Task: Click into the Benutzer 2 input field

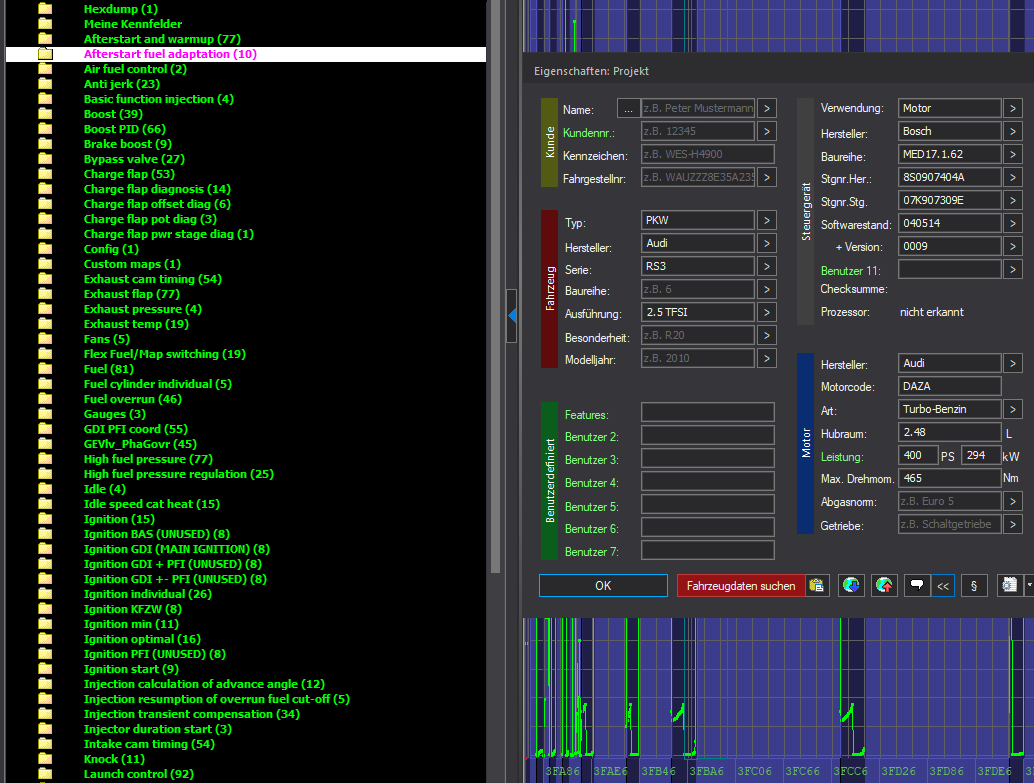Action: click(708, 435)
